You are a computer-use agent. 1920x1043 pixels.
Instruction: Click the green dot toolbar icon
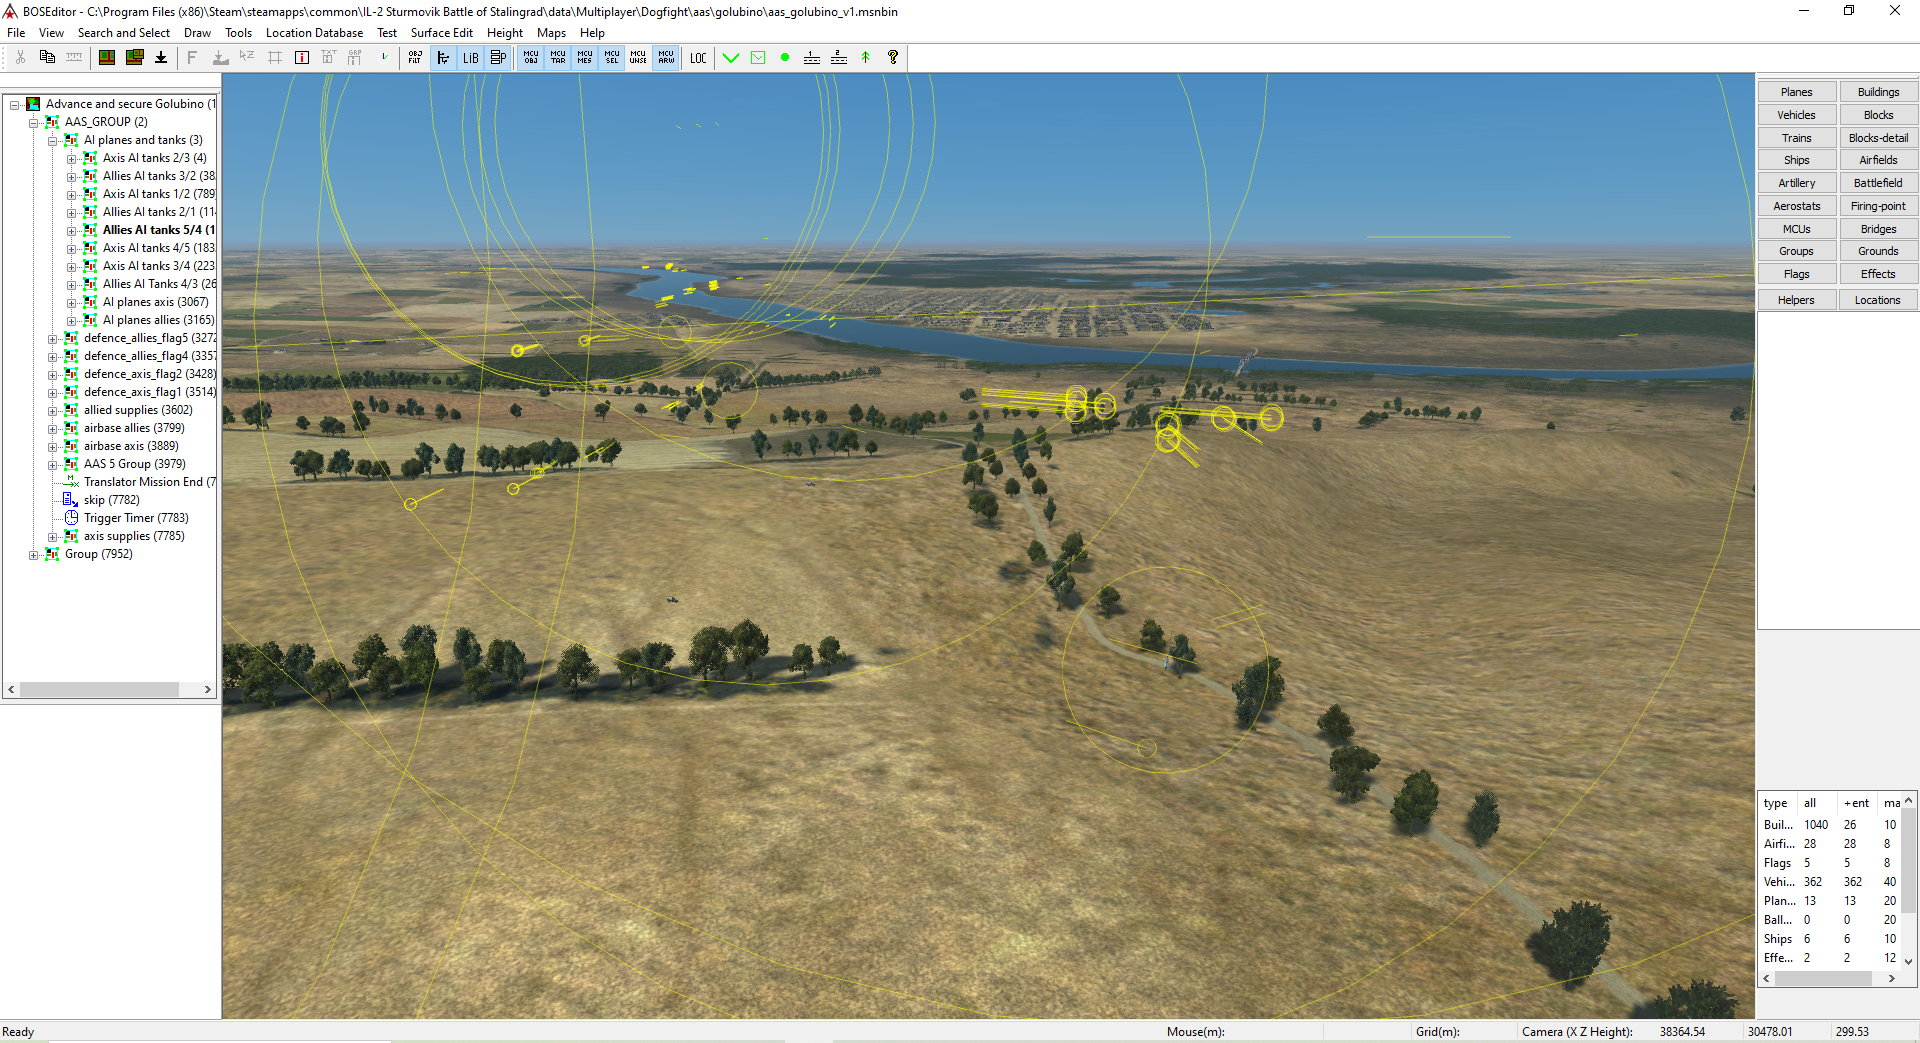(x=785, y=58)
